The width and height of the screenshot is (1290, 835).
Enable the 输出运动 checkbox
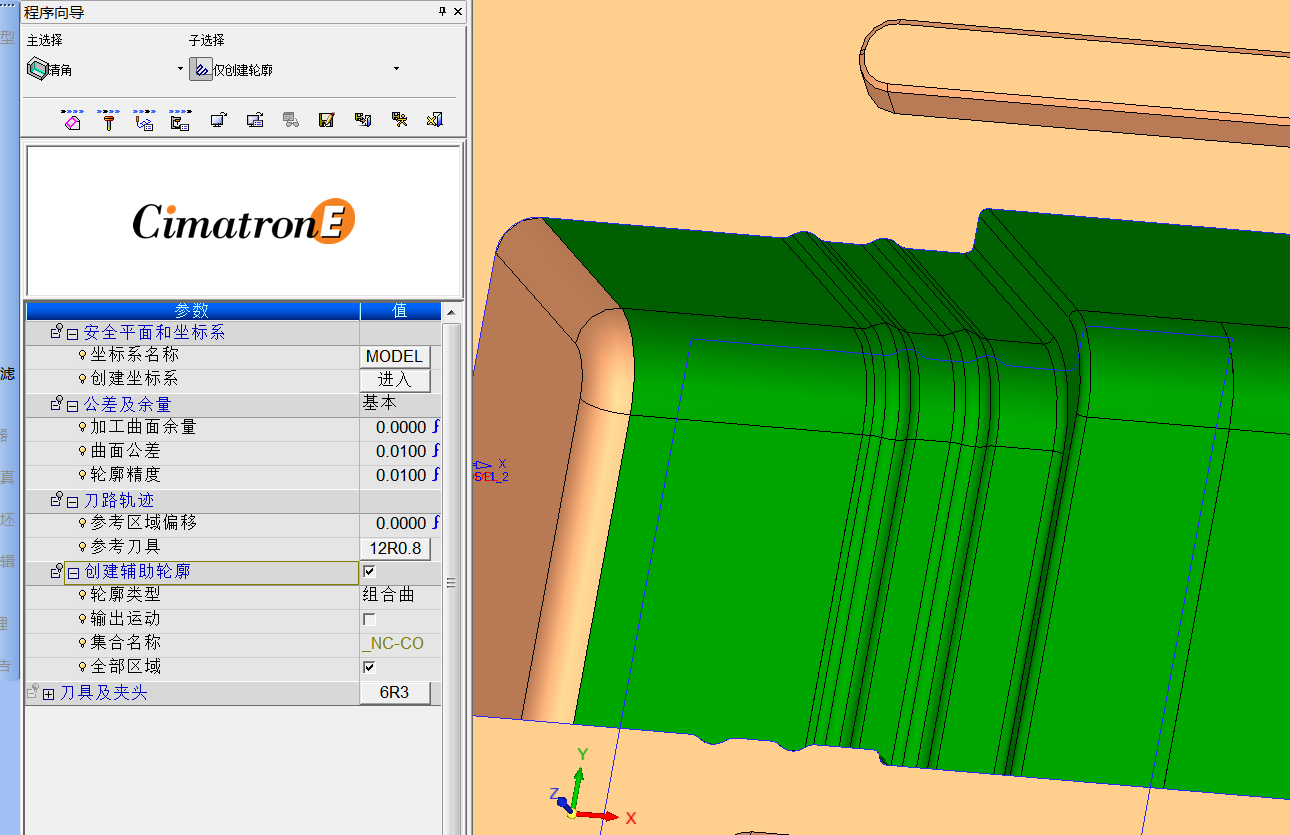pyautogui.click(x=369, y=620)
